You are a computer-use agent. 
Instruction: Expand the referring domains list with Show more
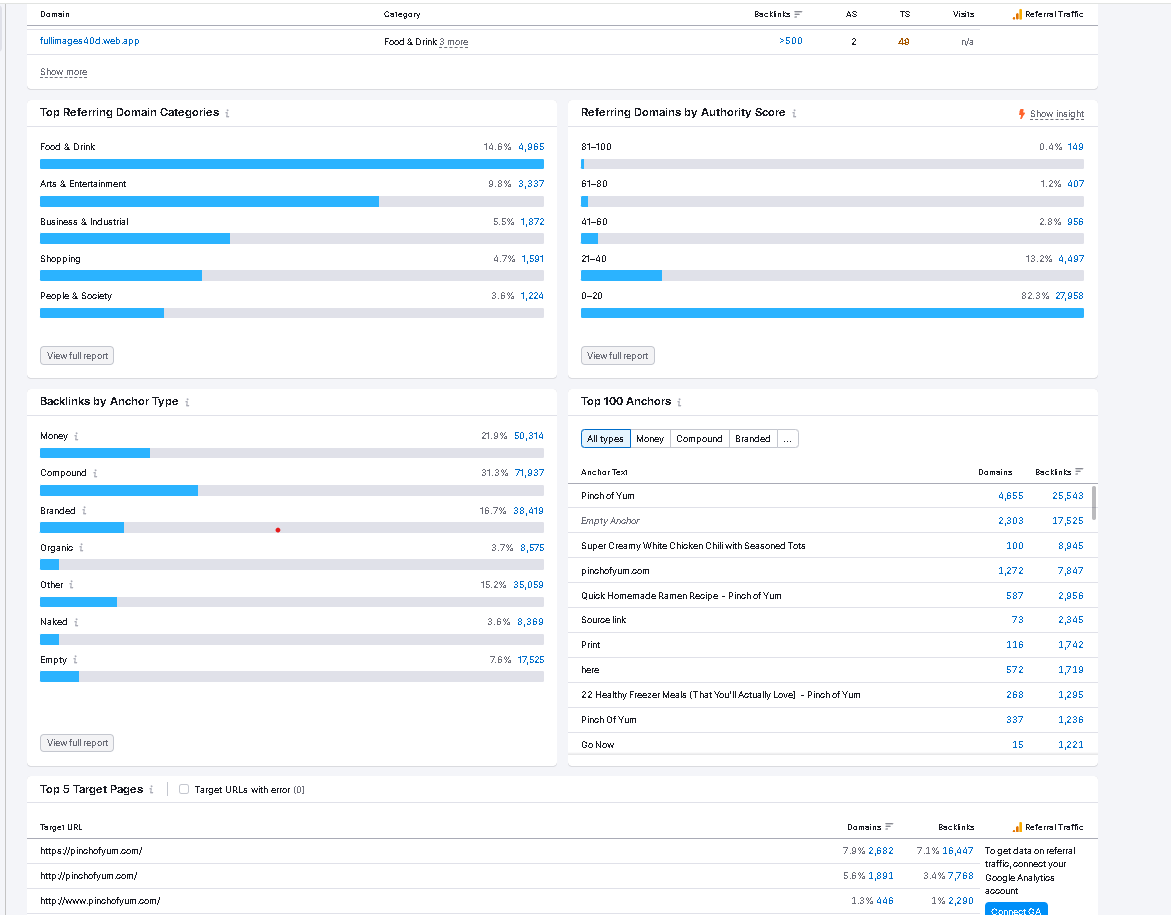click(x=63, y=72)
